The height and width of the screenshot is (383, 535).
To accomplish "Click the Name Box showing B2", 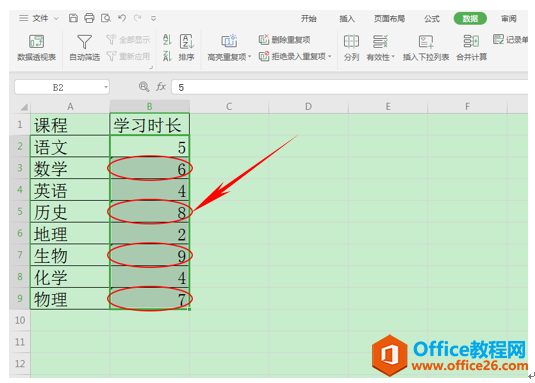I will point(58,88).
